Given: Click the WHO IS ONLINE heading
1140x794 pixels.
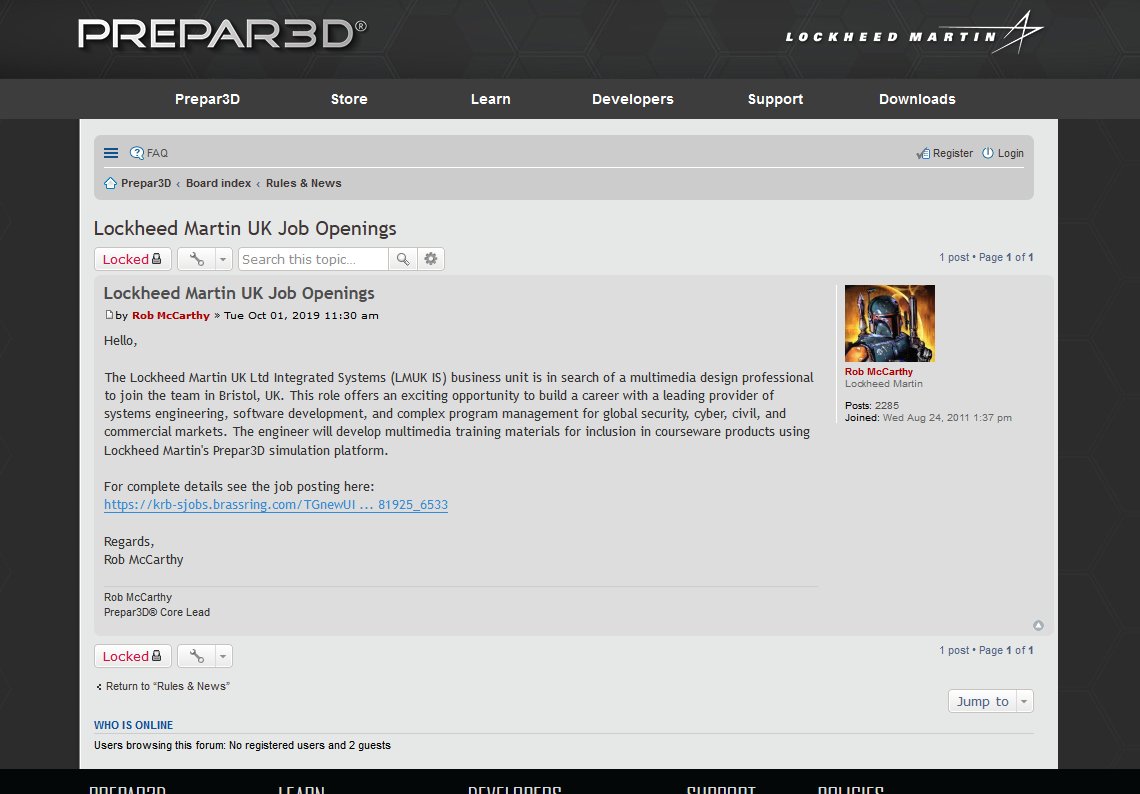Looking at the screenshot, I should tap(133, 725).
